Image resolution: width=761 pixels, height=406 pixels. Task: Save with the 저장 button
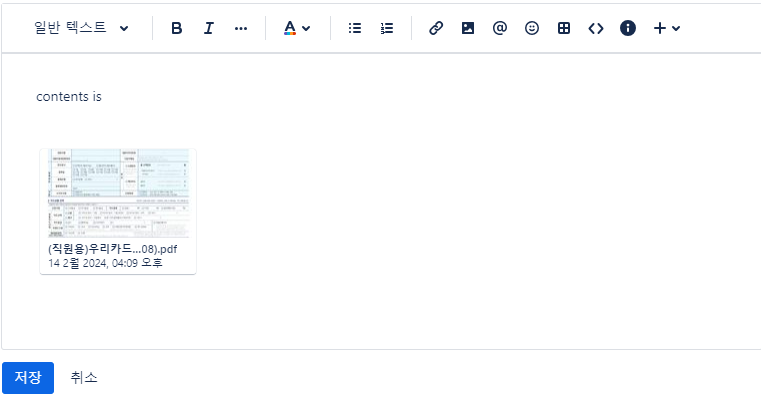click(x=28, y=377)
